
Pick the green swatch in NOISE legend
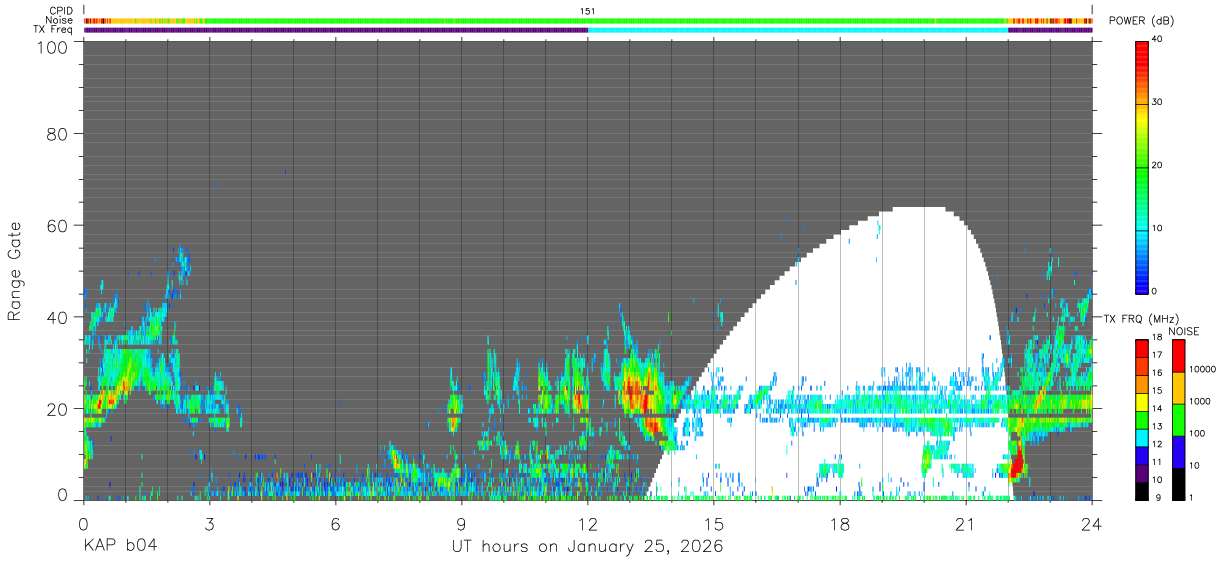1179,420
